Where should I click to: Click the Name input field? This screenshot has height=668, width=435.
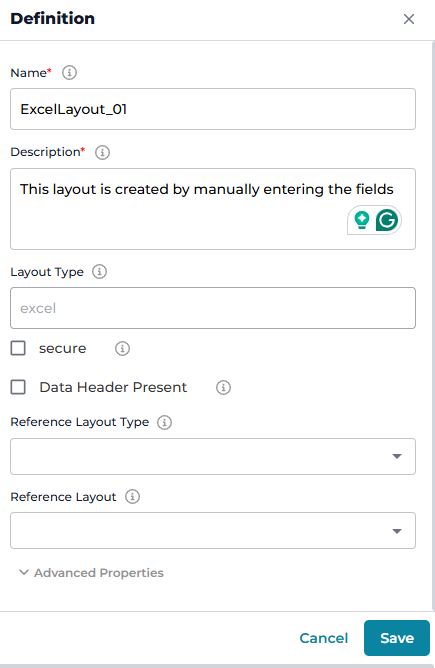coord(213,109)
